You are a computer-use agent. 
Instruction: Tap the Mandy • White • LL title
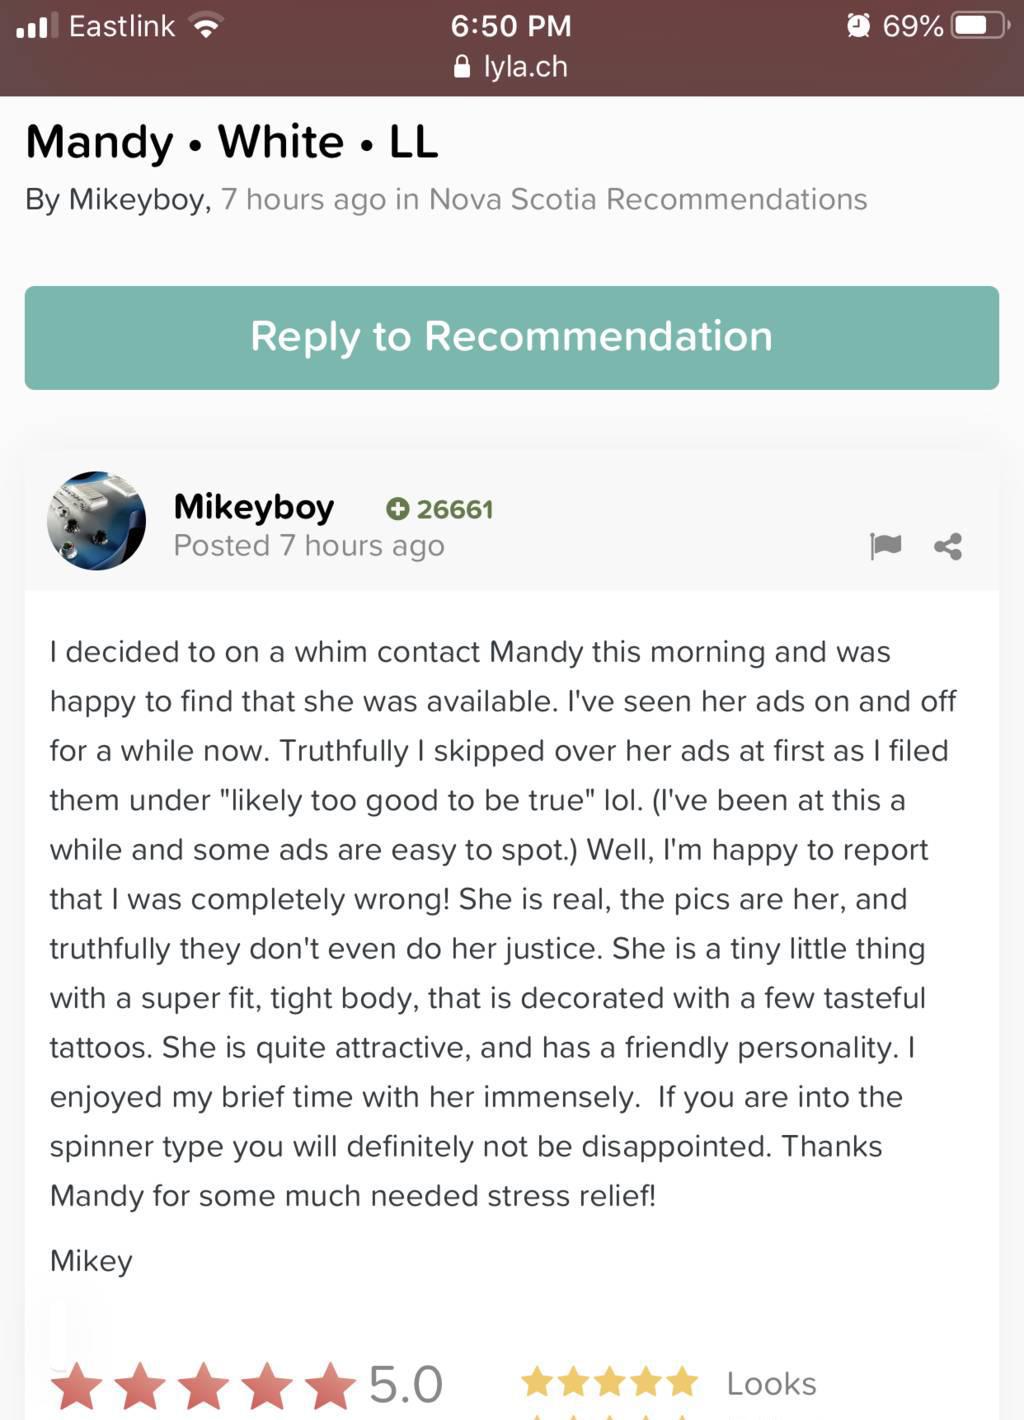232,141
